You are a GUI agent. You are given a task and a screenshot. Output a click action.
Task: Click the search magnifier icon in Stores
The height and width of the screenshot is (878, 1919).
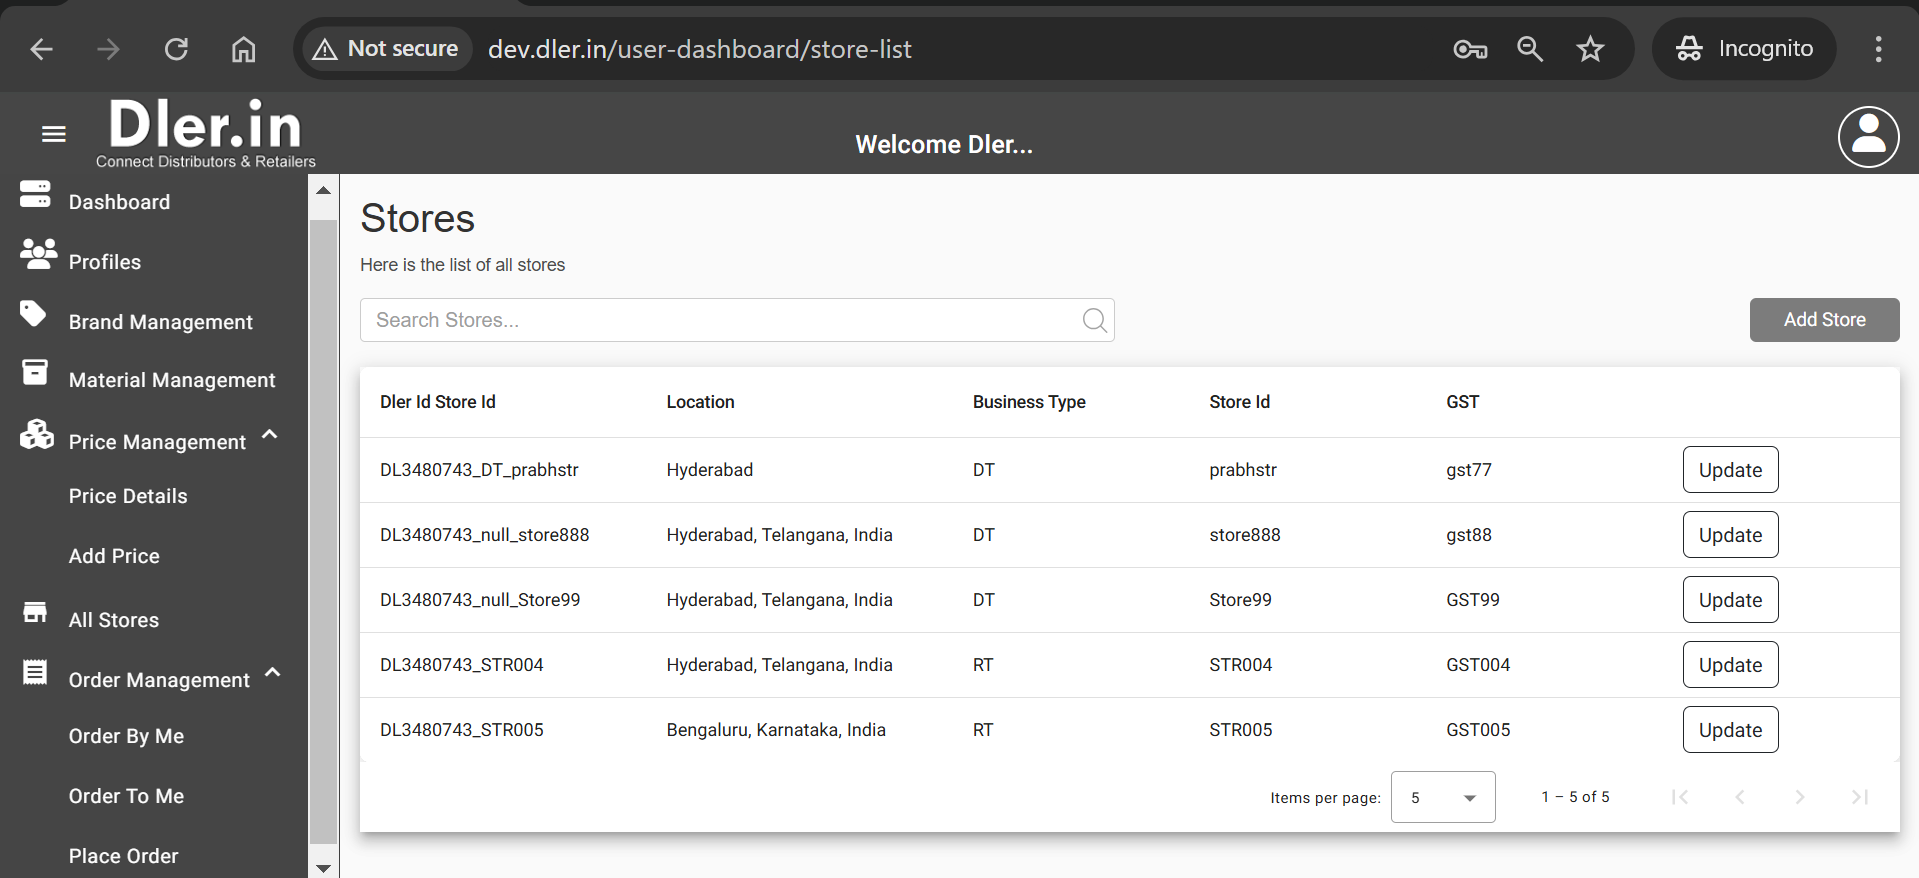tap(1094, 320)
